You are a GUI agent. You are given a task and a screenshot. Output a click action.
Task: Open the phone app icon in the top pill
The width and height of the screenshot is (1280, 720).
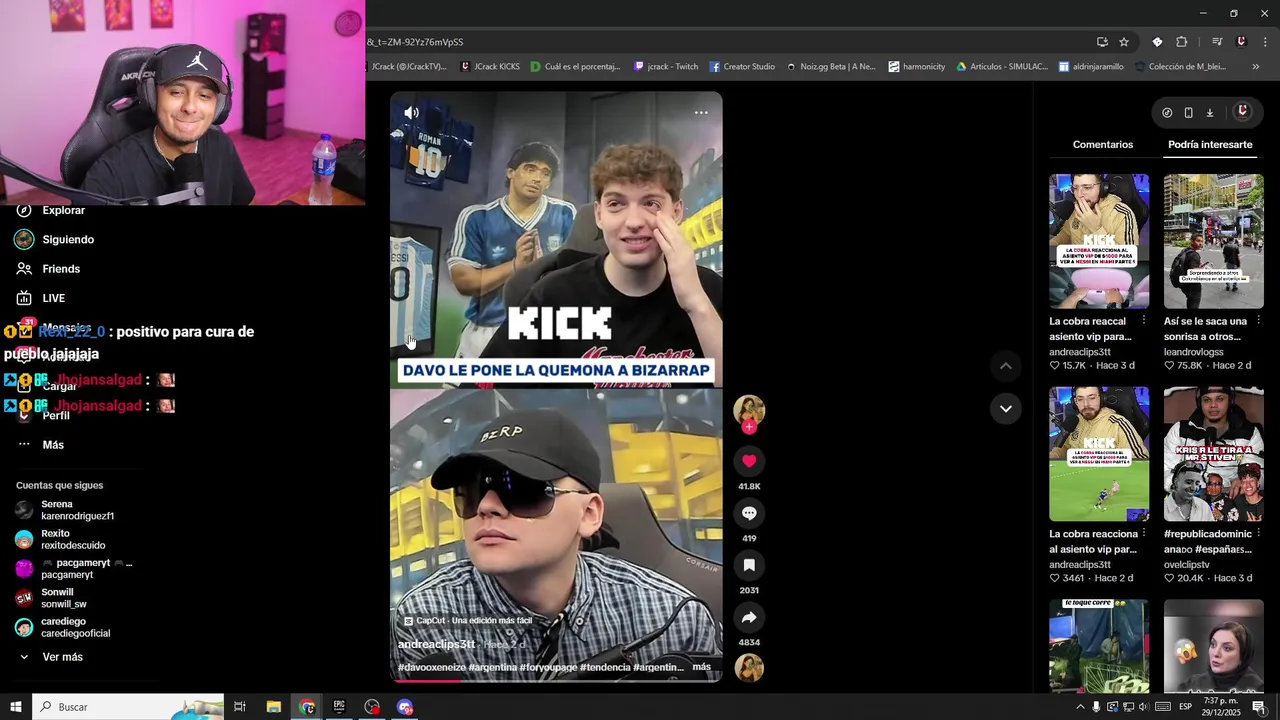coord(1188,113)
